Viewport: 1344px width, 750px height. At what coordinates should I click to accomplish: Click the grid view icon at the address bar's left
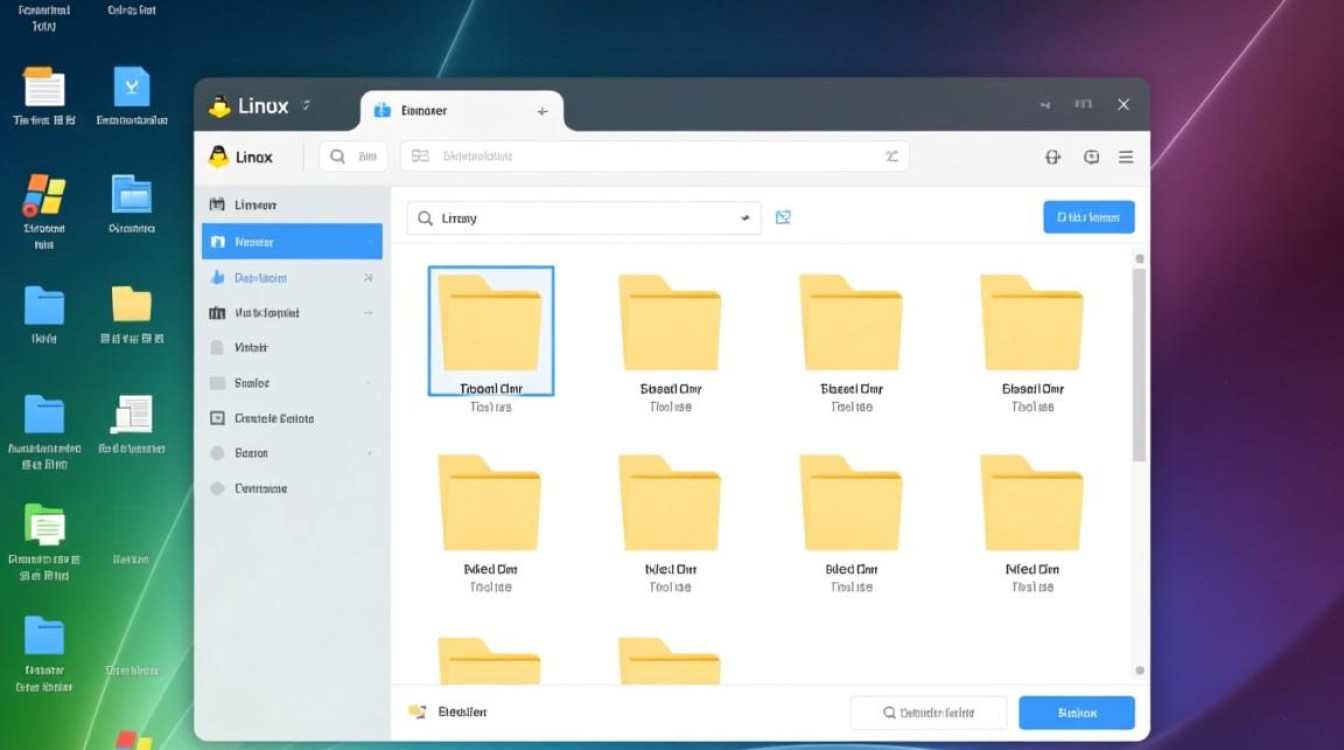pyautogui.click(x=419, y=156)
